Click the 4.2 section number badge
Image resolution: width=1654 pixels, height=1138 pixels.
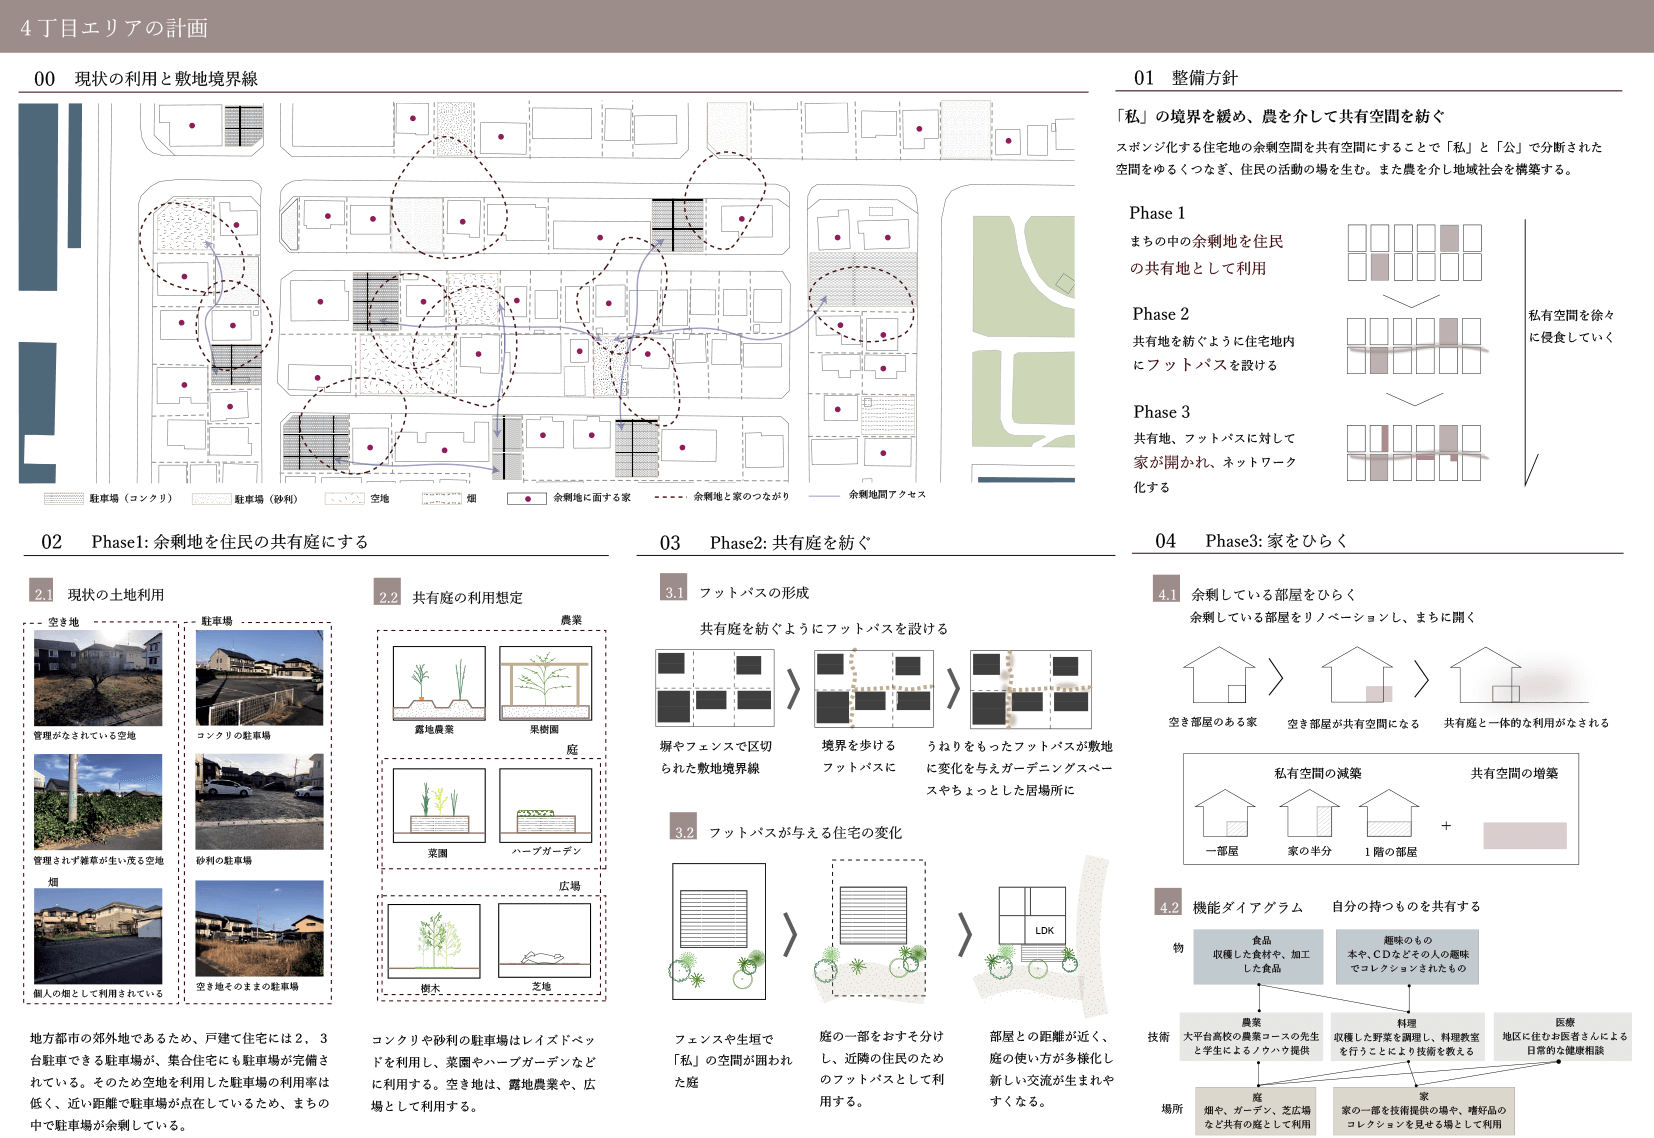1168,902
